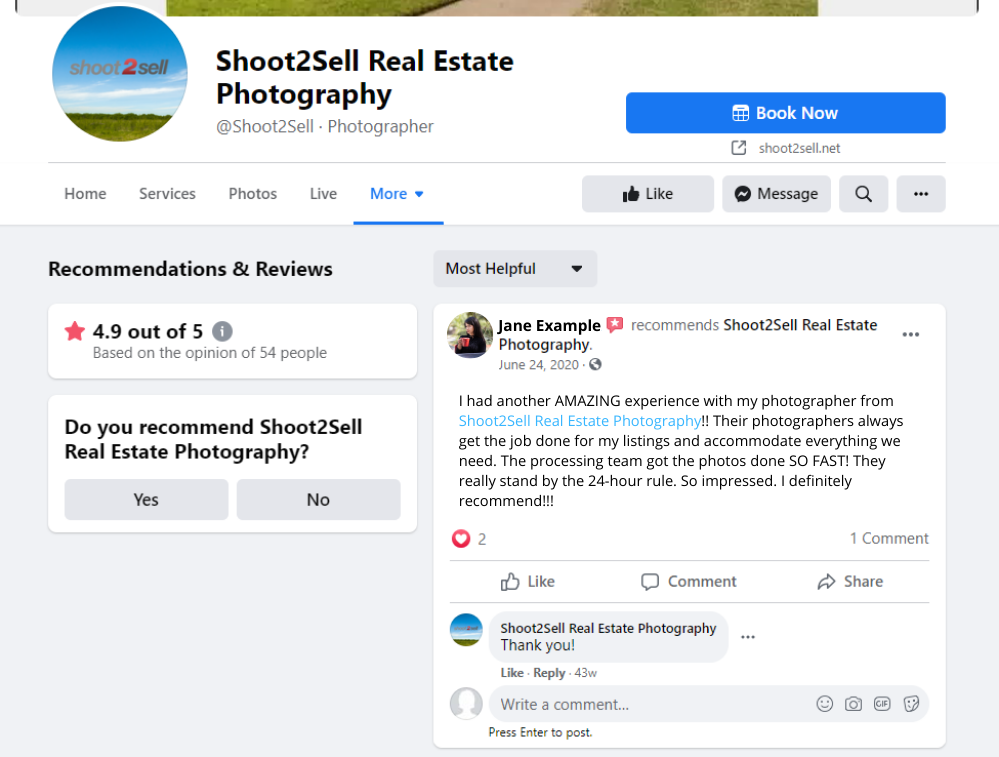Answer No to recommend Shoot2Sell
This screenshot has height=757, width=999.
pyautogui.click(x=319, y=500)
